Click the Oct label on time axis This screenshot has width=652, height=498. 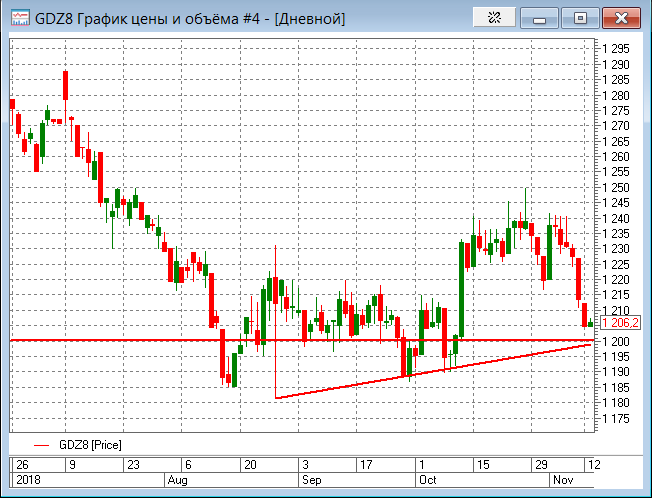[x=428, y=481]
